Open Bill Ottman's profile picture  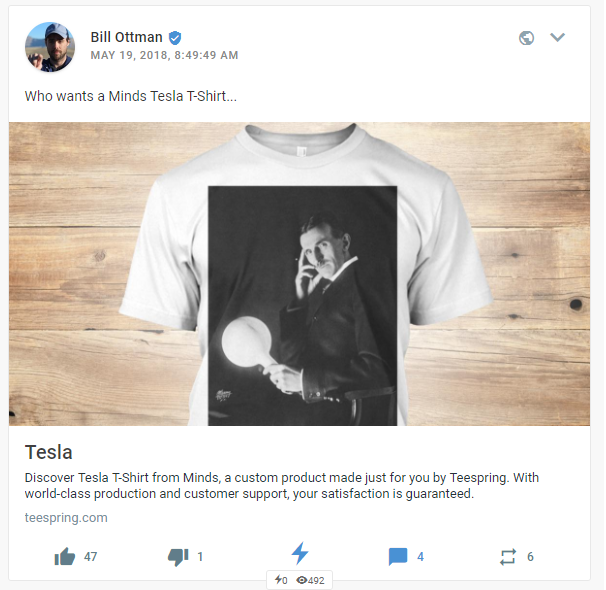50,47
